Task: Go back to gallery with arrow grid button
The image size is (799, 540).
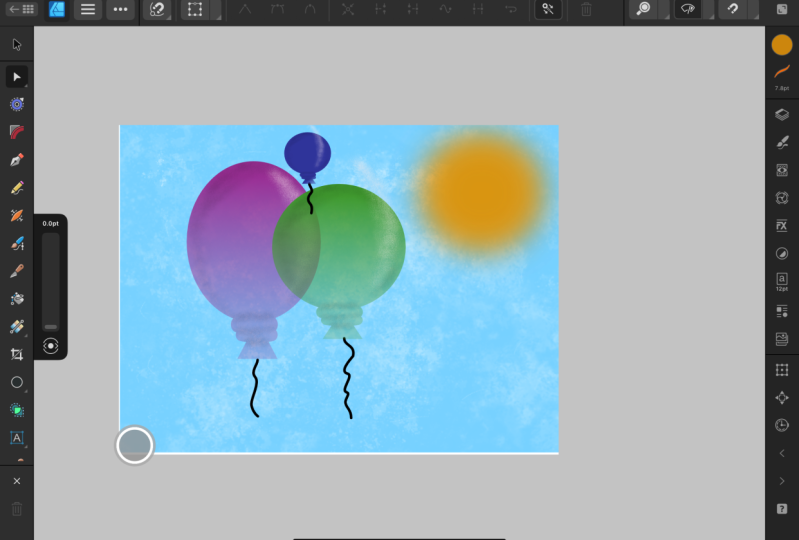Action: [21, 9]
